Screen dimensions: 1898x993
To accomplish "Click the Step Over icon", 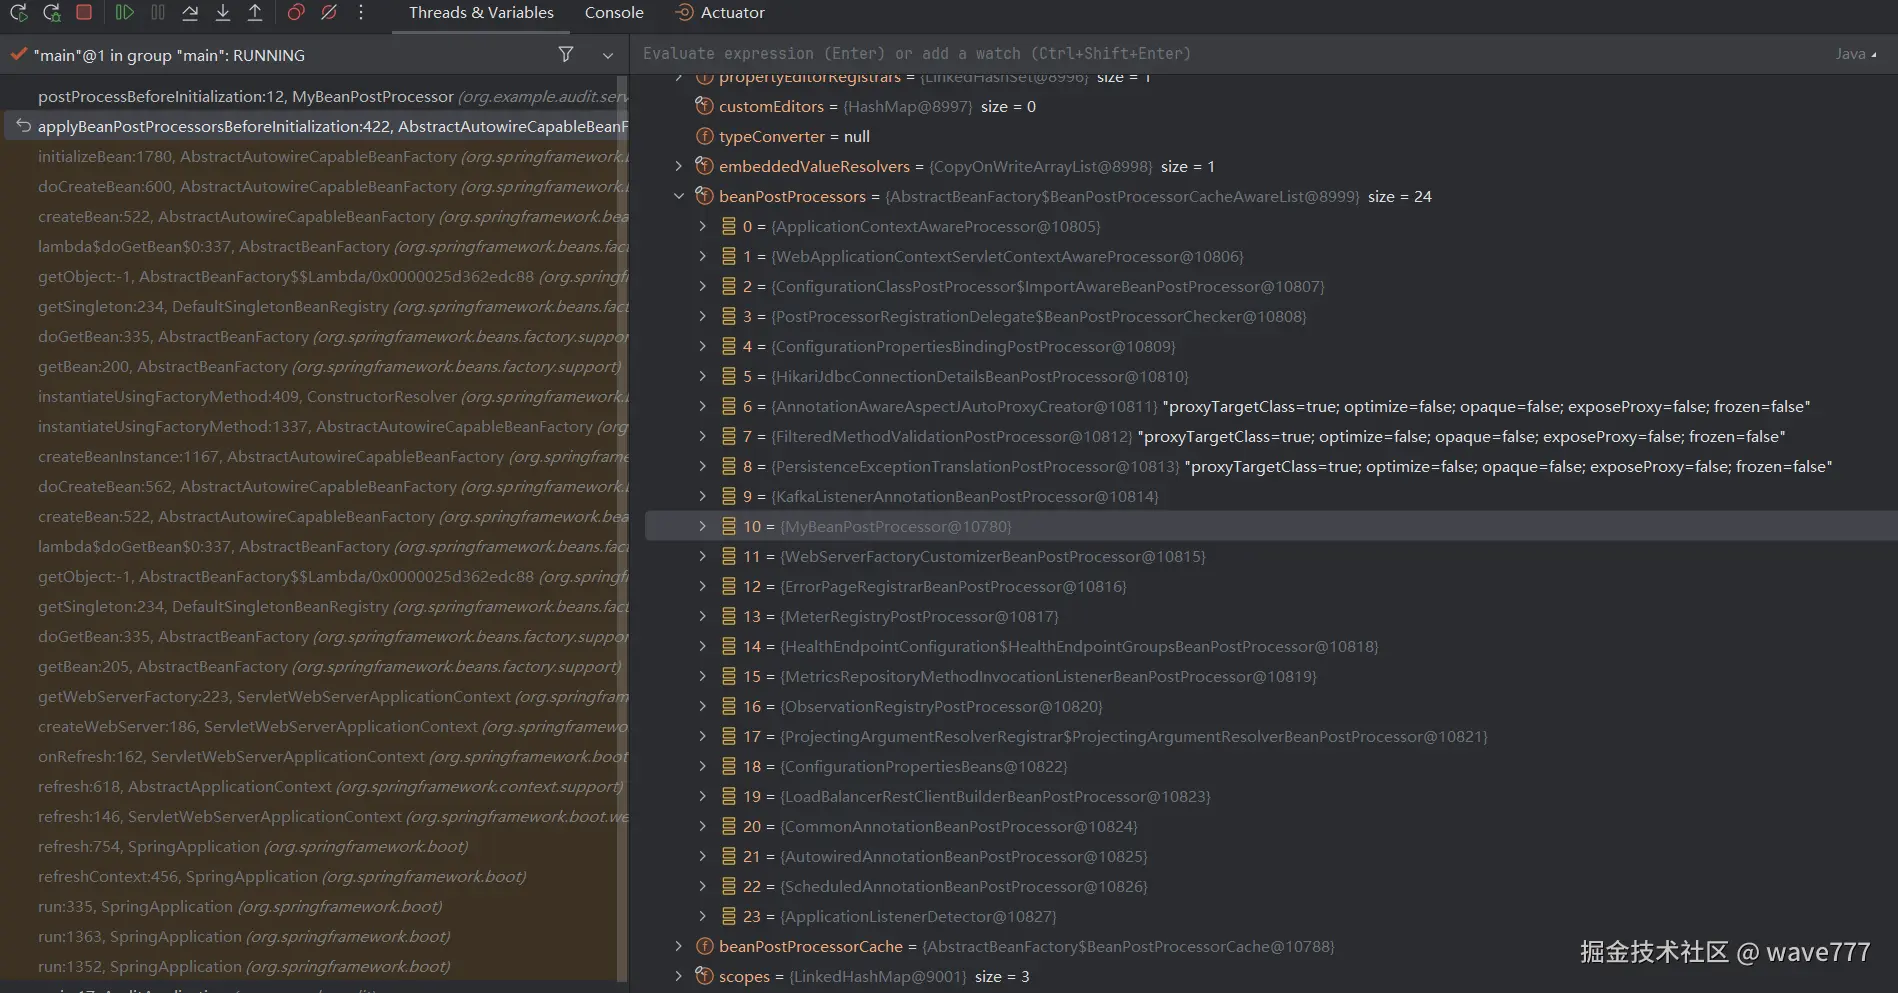I will point(190,13).
